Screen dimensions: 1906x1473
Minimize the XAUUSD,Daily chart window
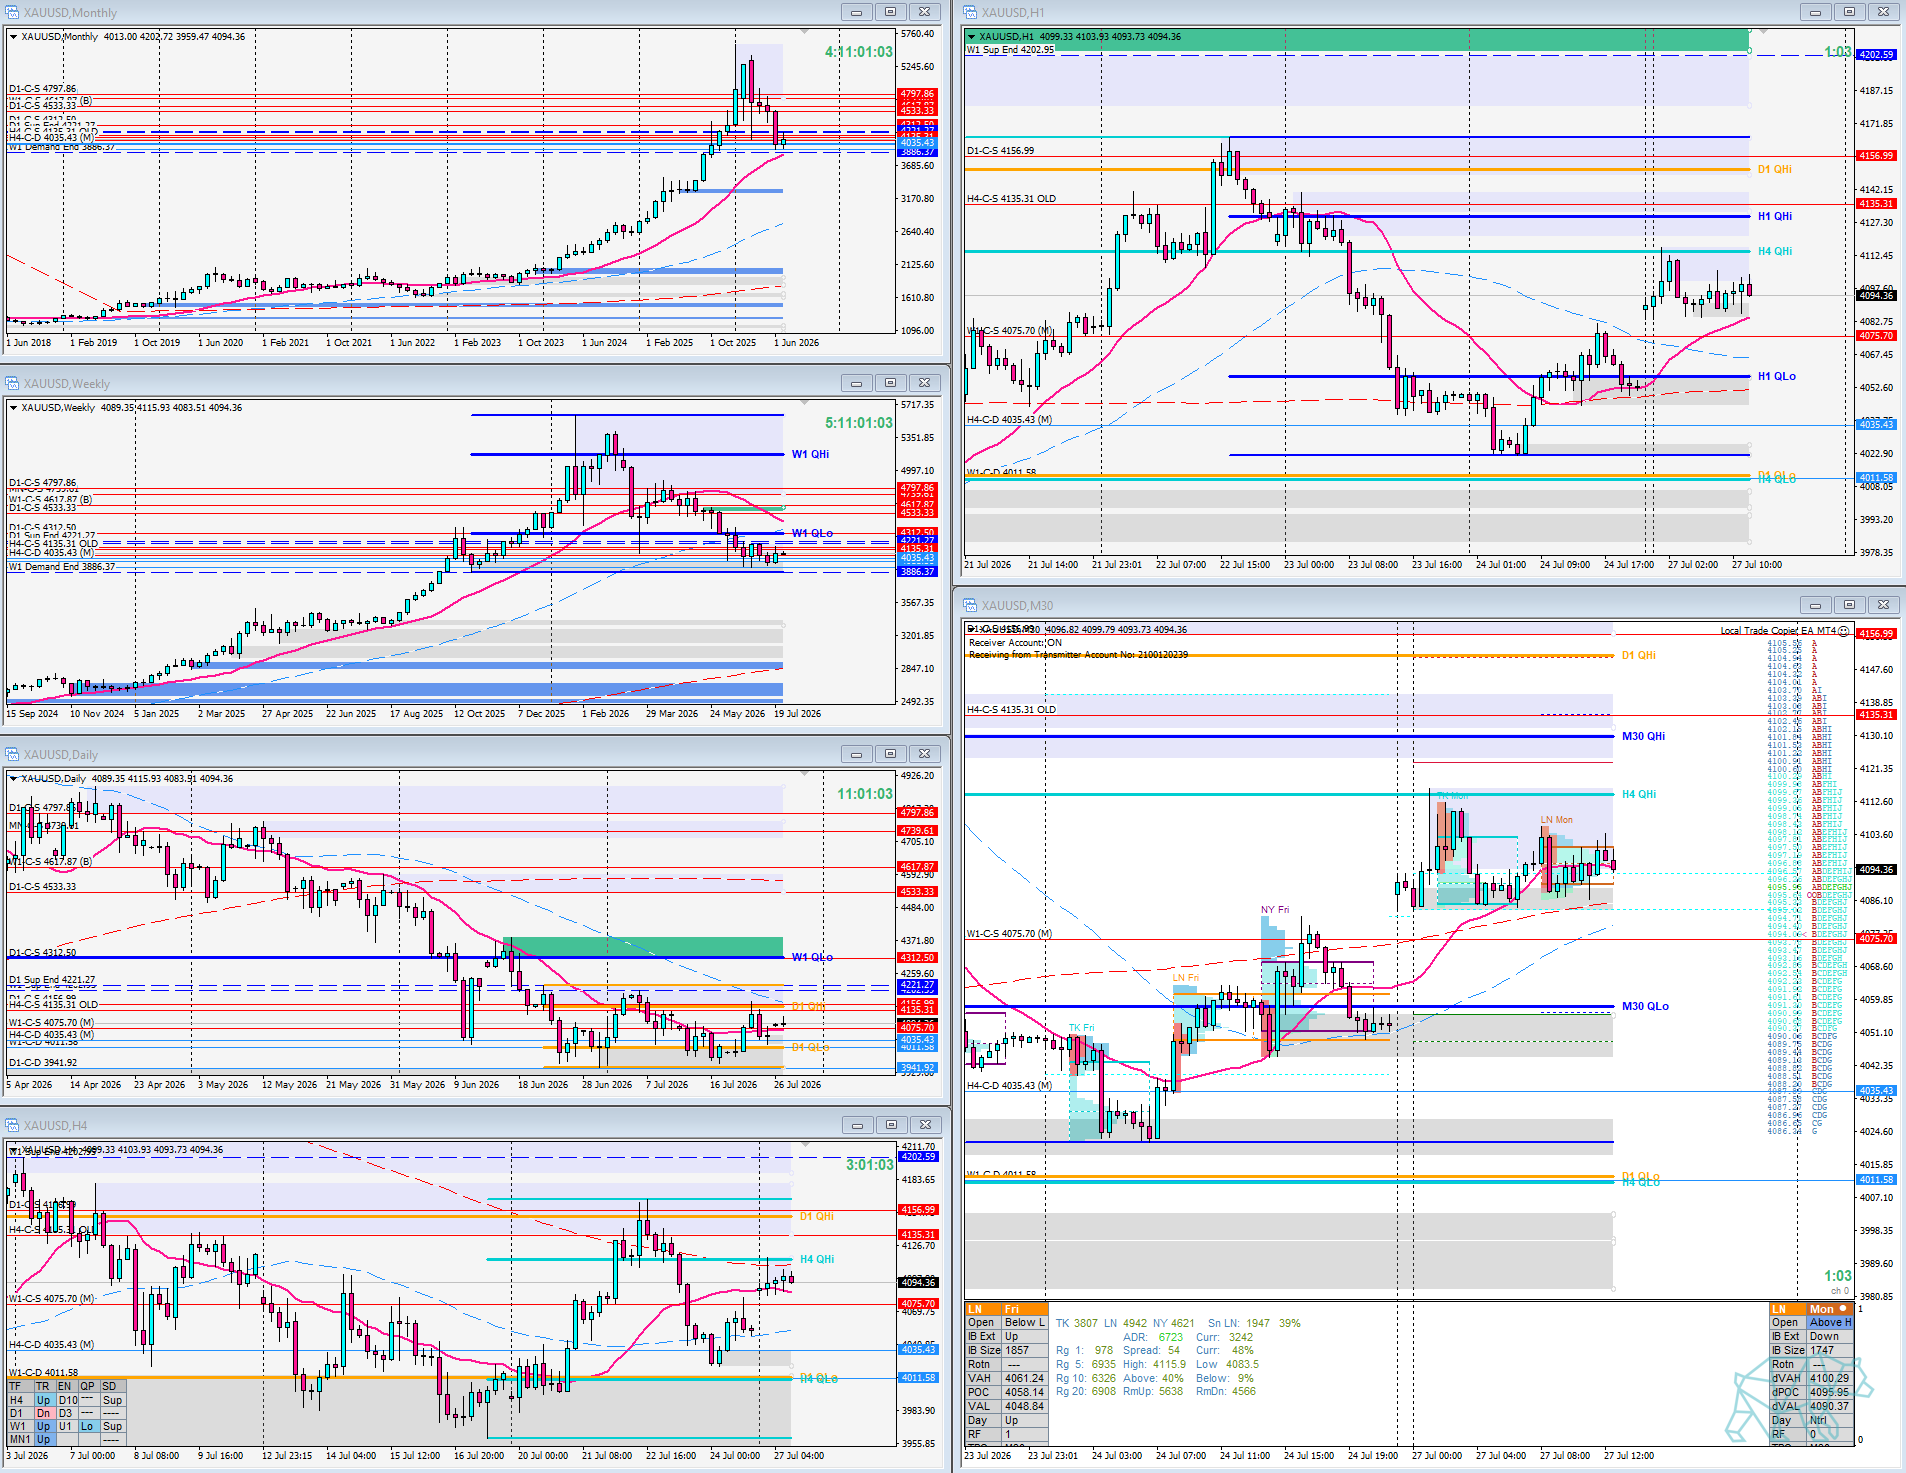tap(856, 754)
